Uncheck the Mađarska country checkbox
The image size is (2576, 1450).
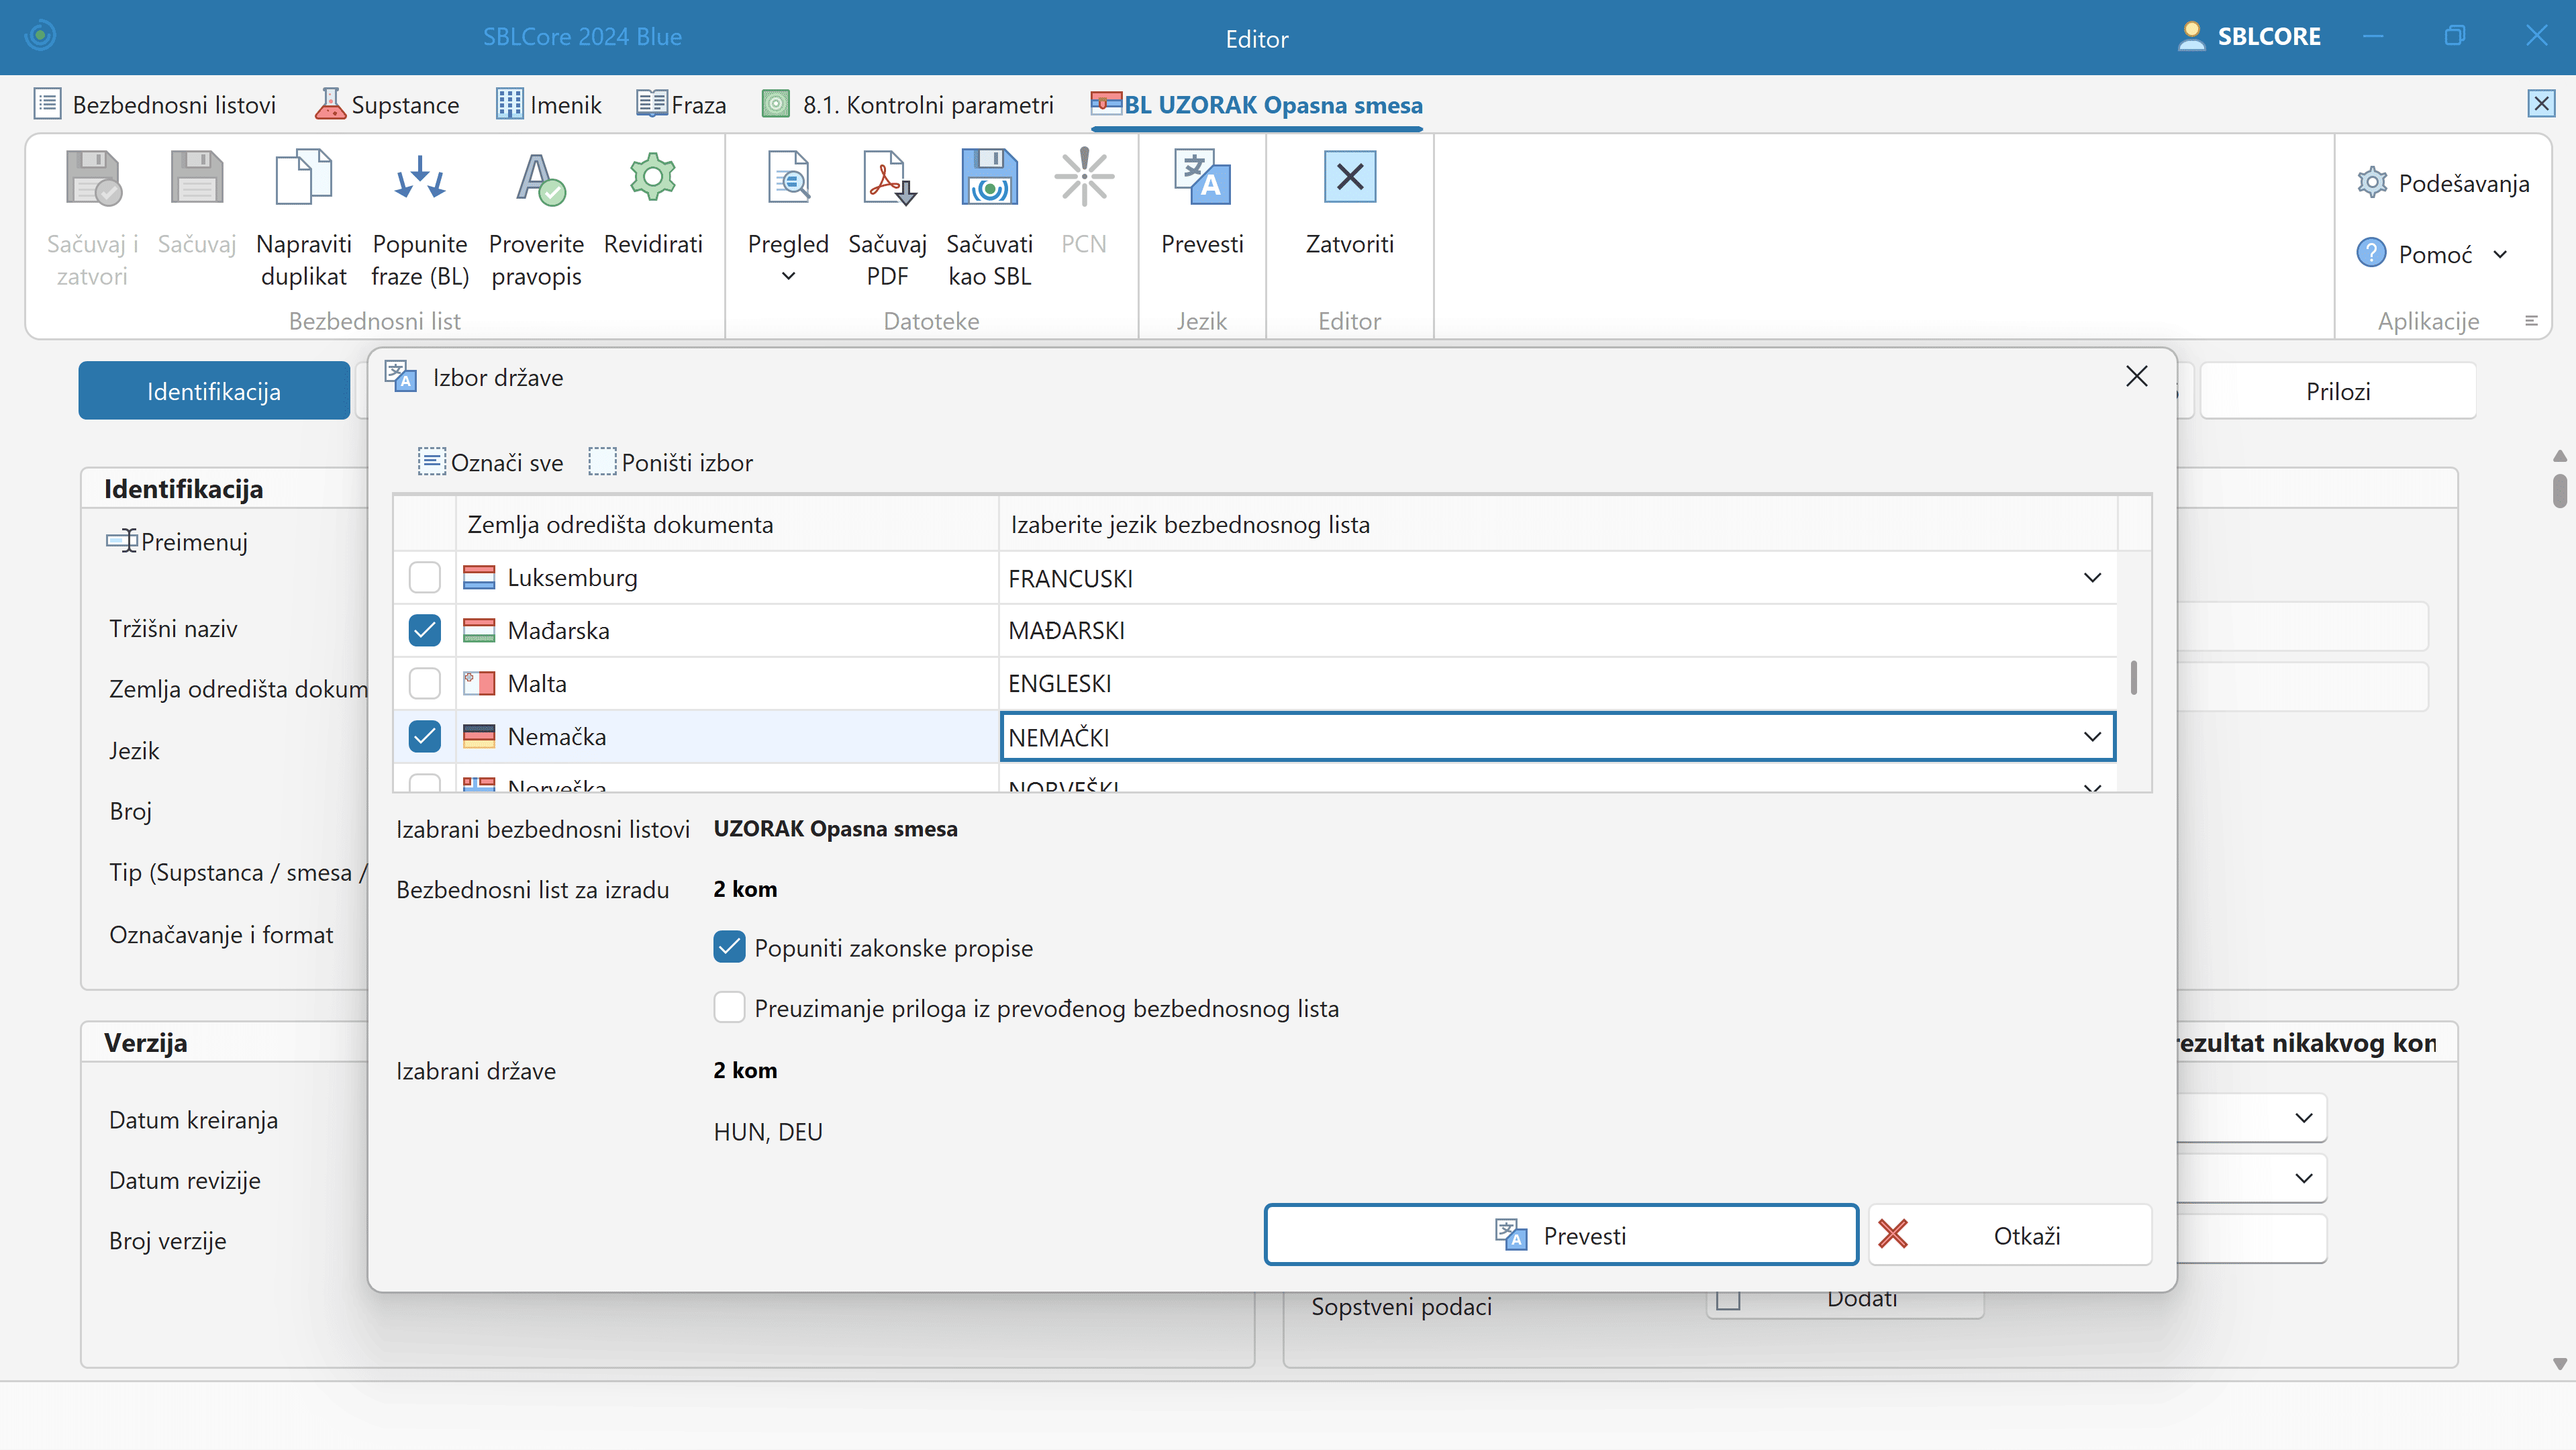click(425, 631)
